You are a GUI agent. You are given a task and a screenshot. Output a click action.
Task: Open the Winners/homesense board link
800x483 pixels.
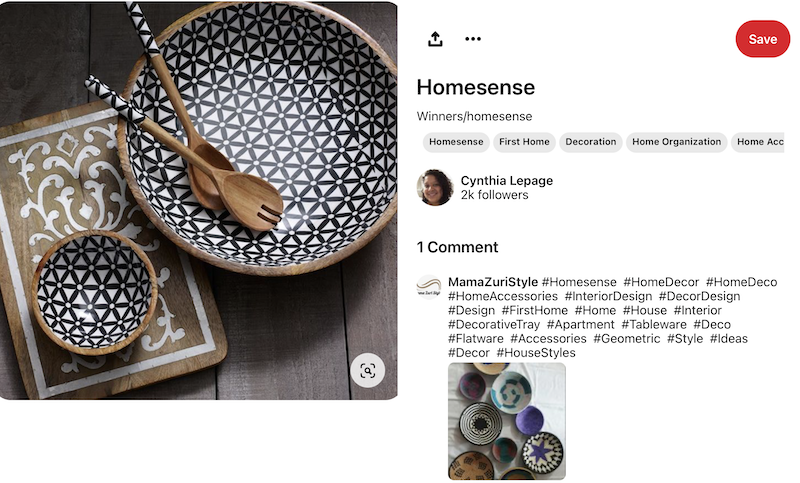coord(474,116)
